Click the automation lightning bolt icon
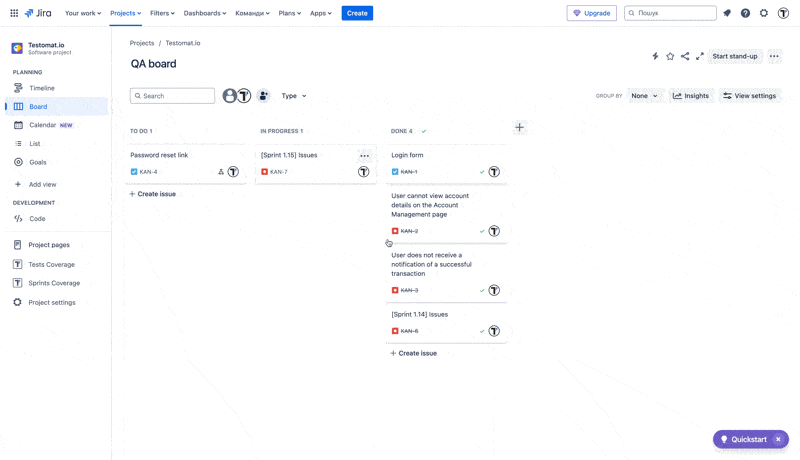Image resolution: width=800 pixels, height=460 pixels. point(655,56)
